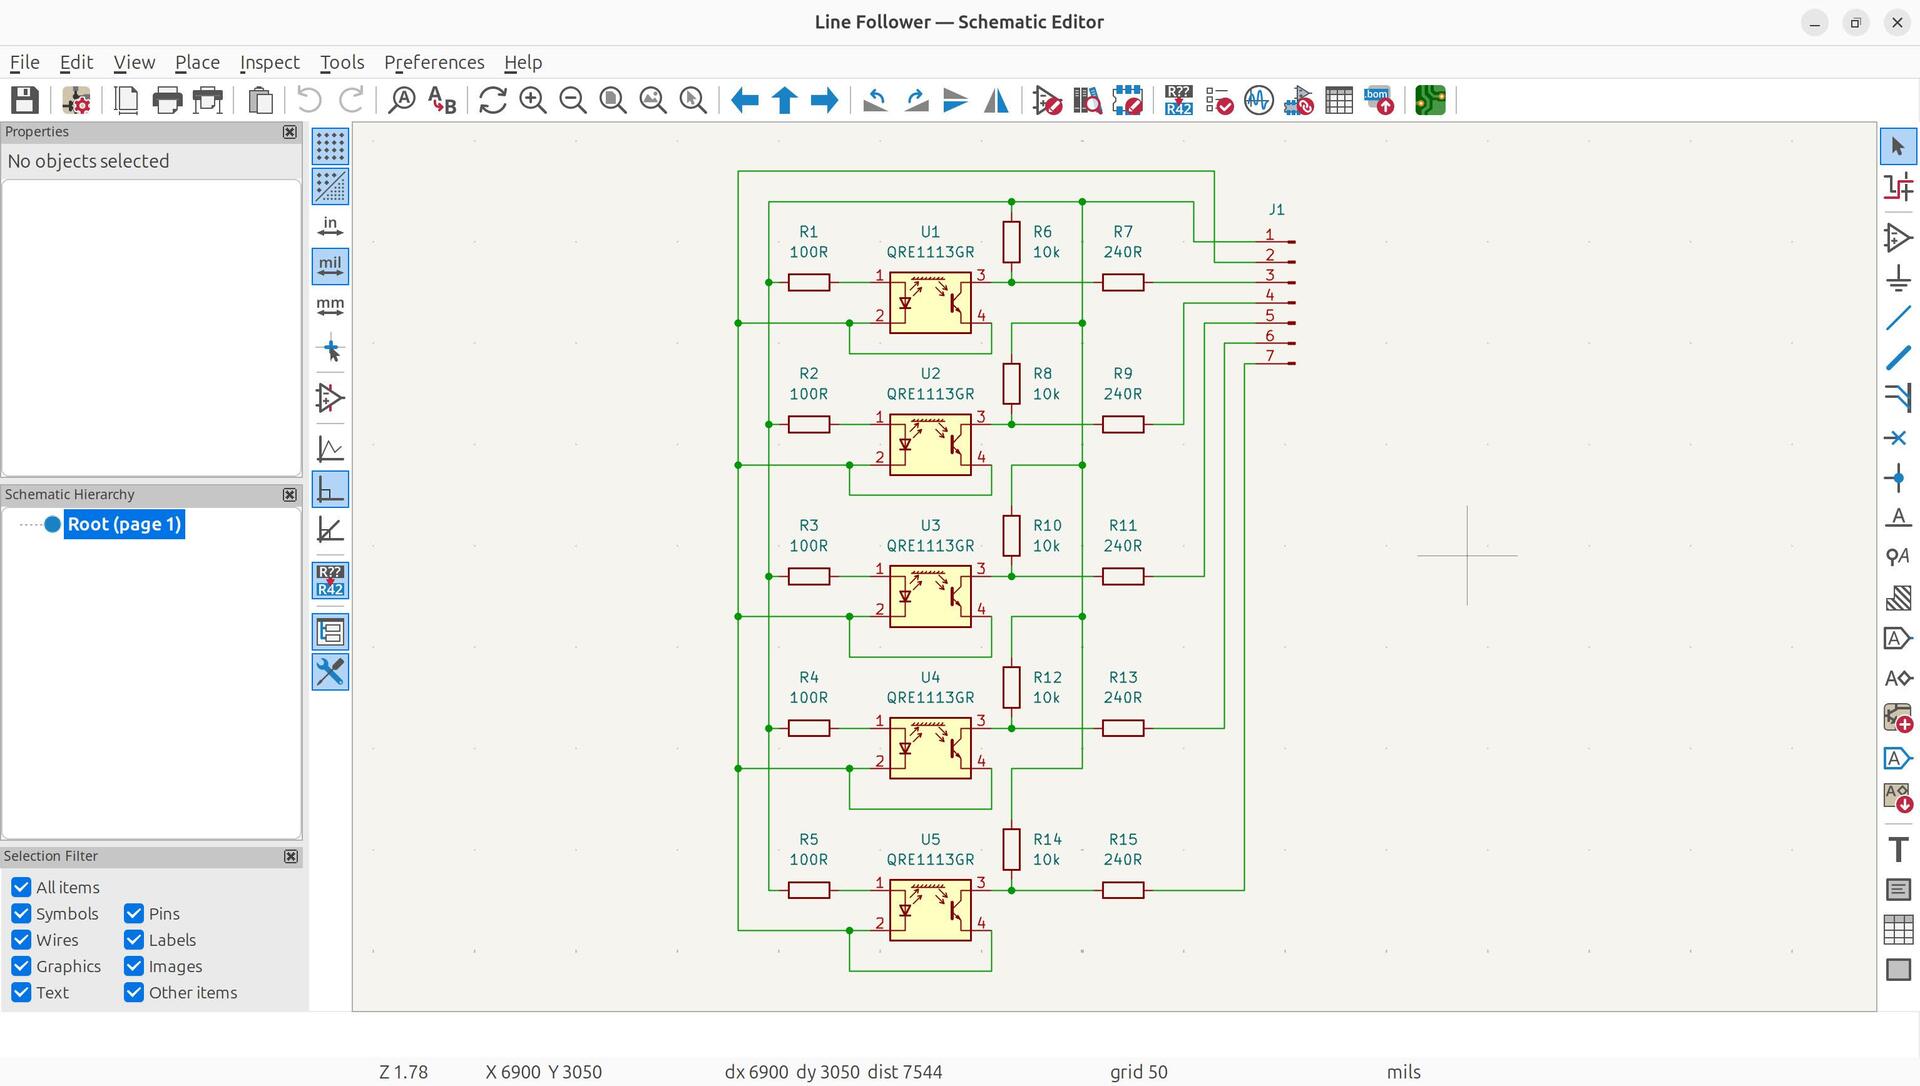Open the File menu
Screen dimensions: 1920x1086
(x=25, y=62)
